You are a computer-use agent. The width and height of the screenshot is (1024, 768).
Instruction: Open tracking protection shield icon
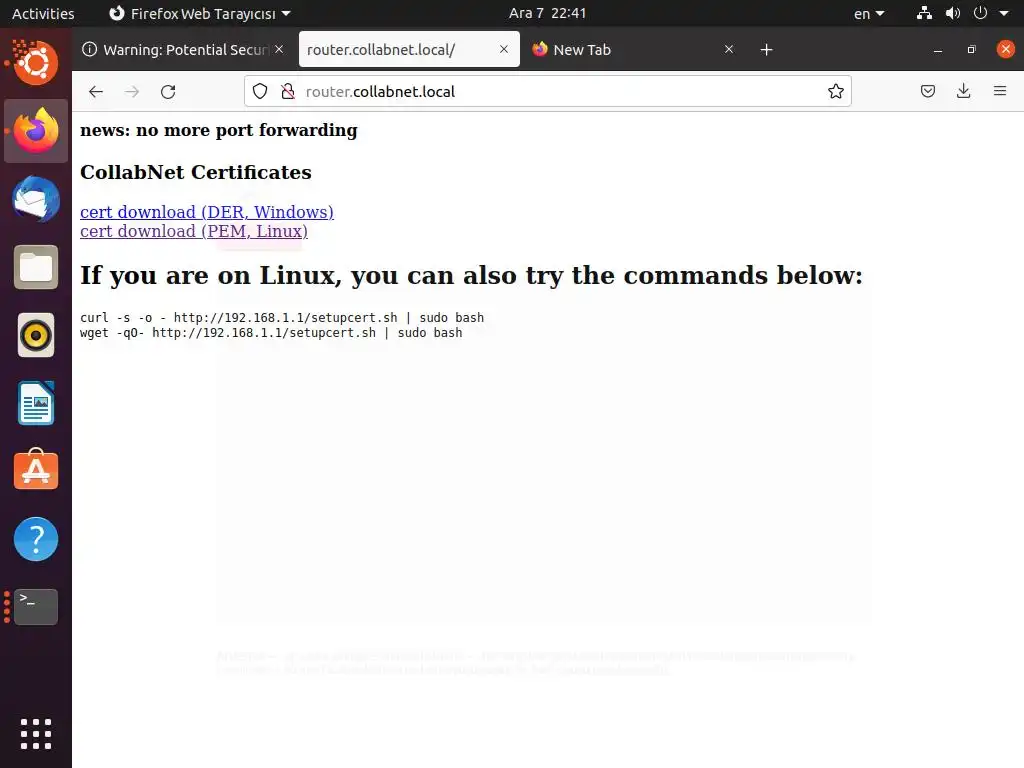pos(260,91)
